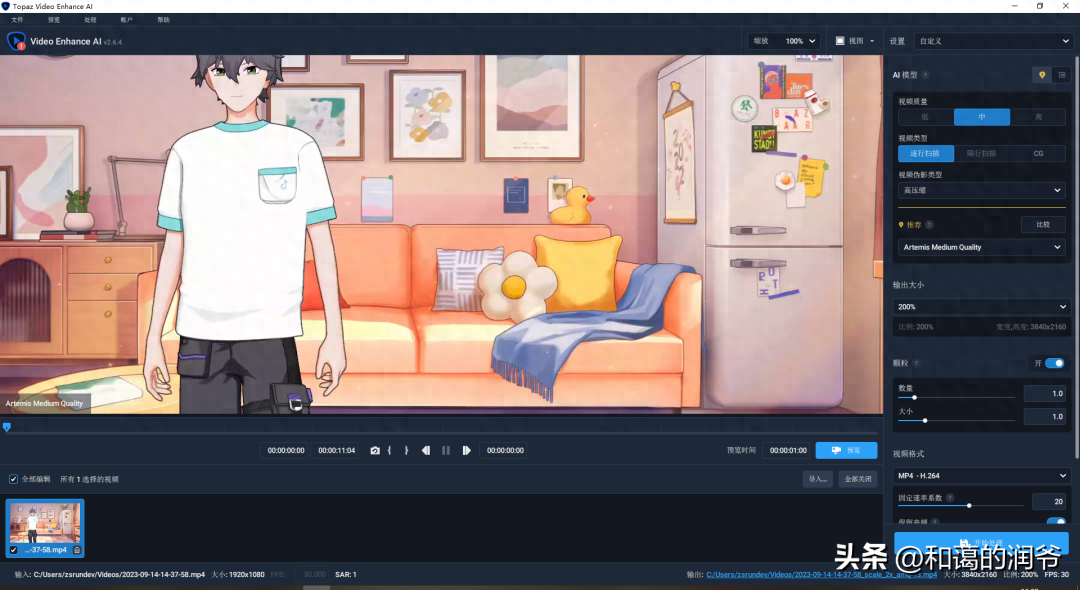Click the camera snapshot icon
Image resolution: width=1080 pixels, height=590 pixels.
(x=375, y=451)
